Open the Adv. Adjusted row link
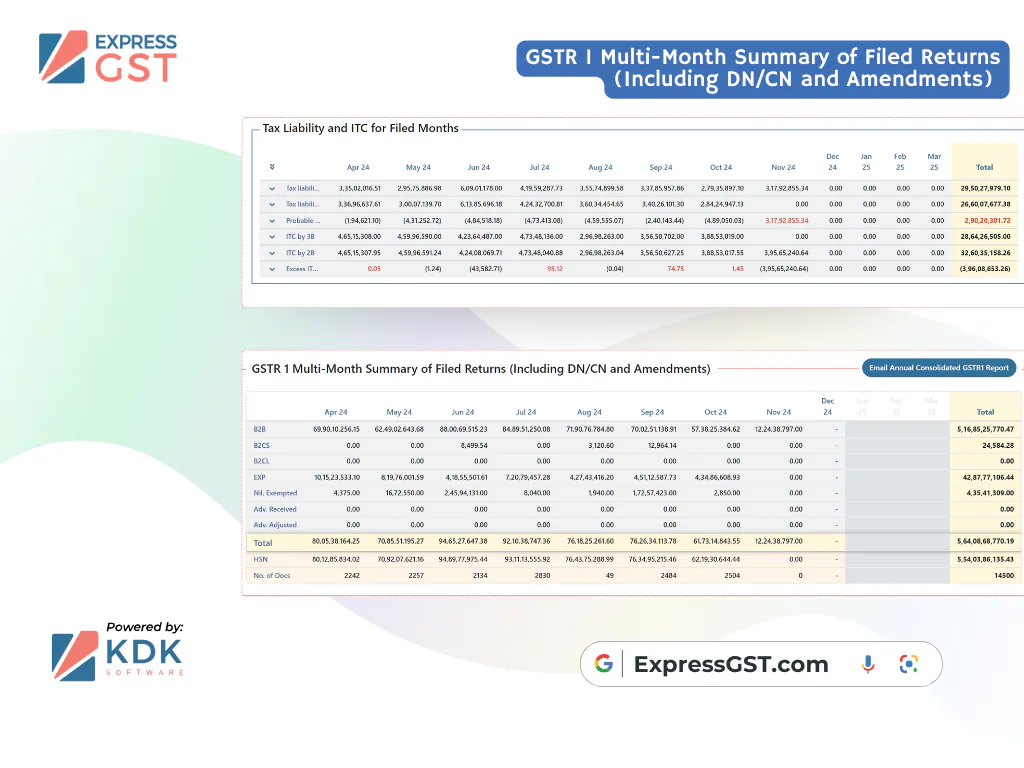 coord(275,525)
